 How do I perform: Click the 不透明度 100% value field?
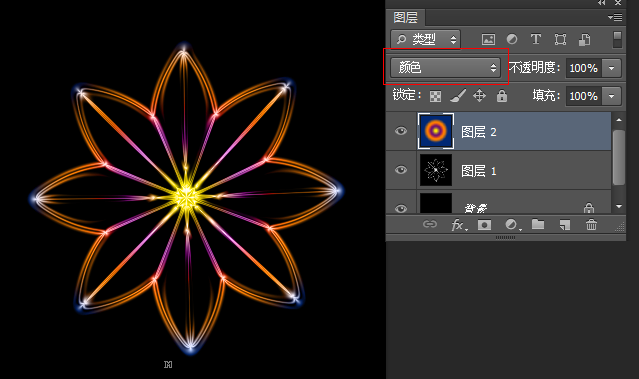tap(584, 68)
